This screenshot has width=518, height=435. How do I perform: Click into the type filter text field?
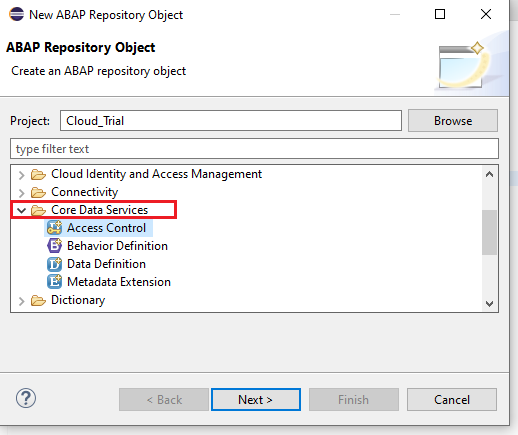click(x=254, y=149)
